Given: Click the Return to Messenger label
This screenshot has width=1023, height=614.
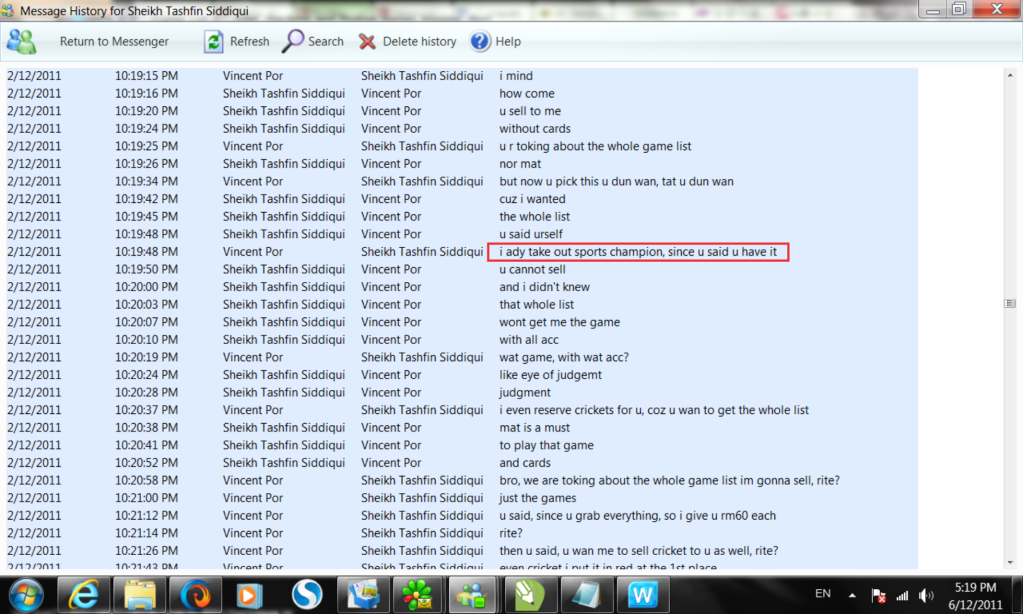Looking at the screenshot, I should pos(114,41).
